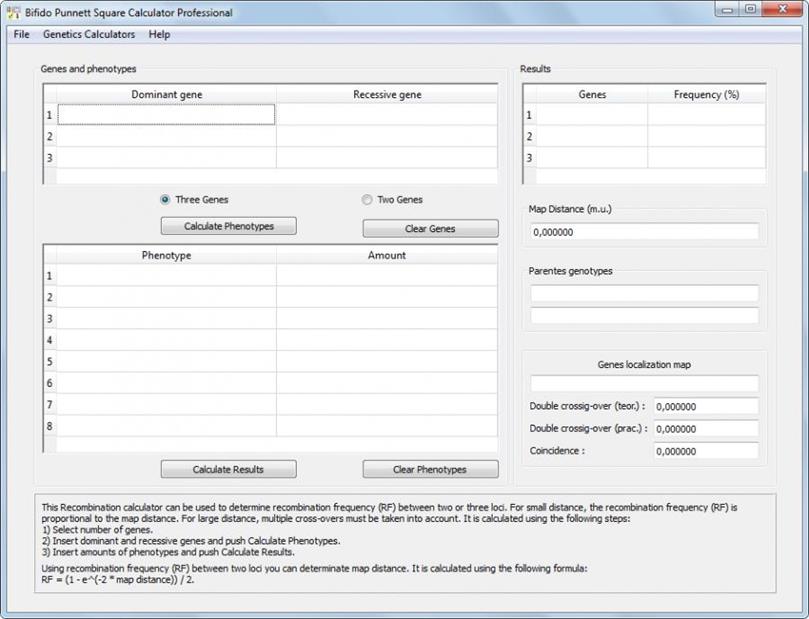This screenshot has height=619, width=809.
Task: Click the Calculate Phenotypes button
Action: click(x=229, y=226)
